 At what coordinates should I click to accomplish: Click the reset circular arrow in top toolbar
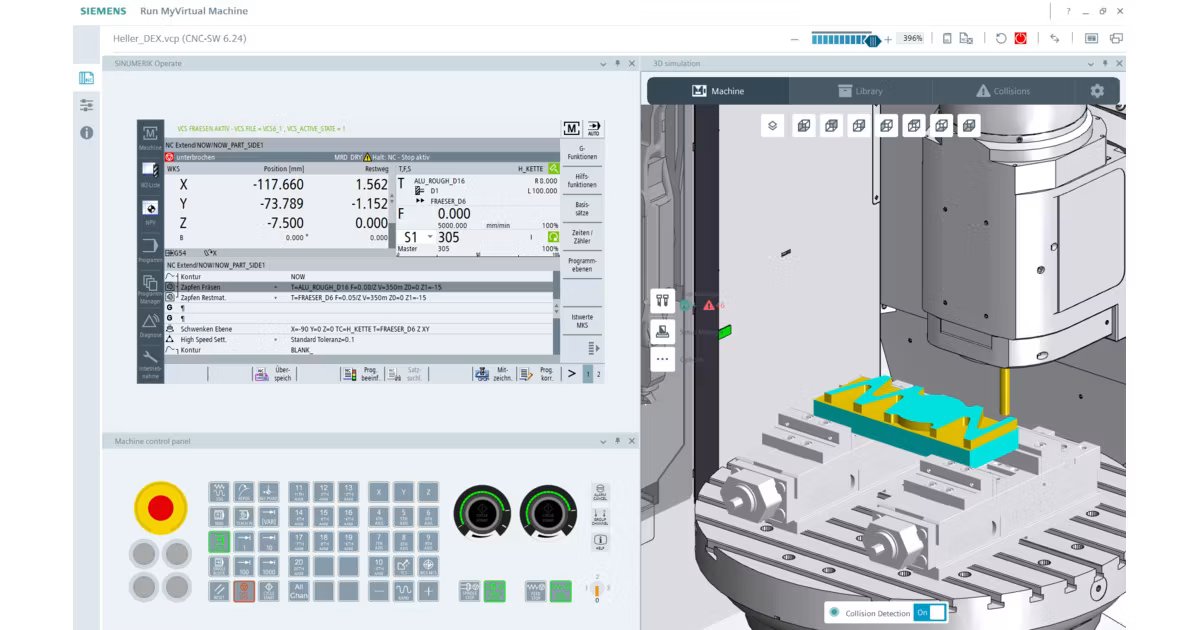click(x=1001, y=38)
